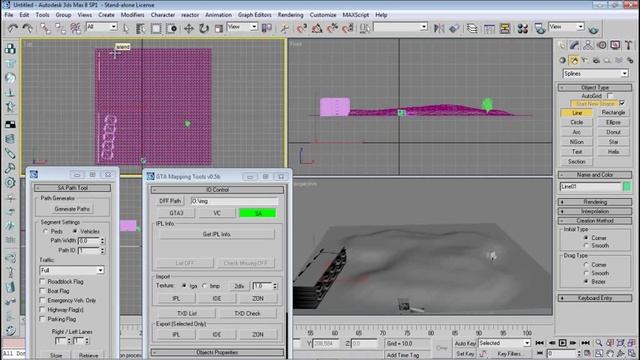Open the Hierarchy command panel tab

[x=588, y=45]
